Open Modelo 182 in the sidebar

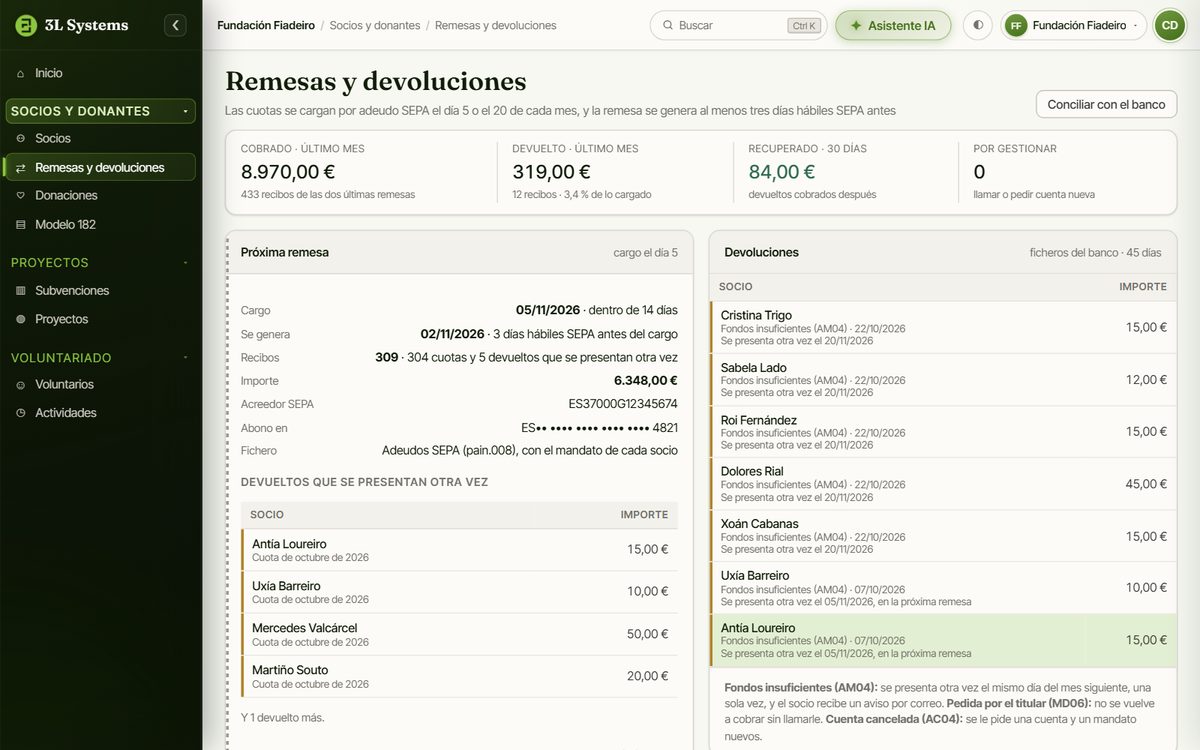pyautogui.click(x=100, y=224)
